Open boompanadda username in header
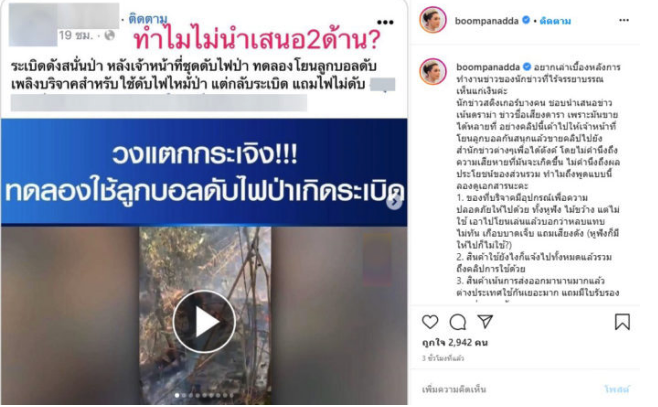Image resolution: width=658 pixels, height=407 pixels. (x=486, y=21)
